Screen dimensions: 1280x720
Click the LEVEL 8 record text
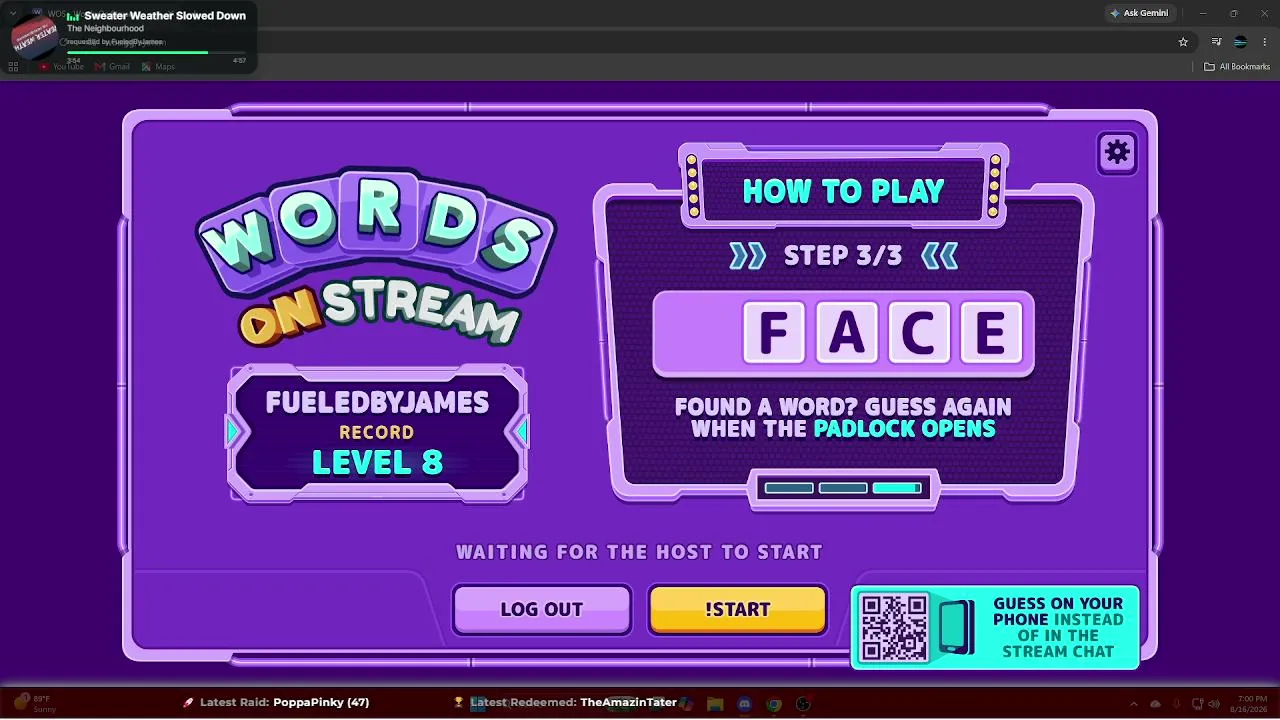pos(377,462)
